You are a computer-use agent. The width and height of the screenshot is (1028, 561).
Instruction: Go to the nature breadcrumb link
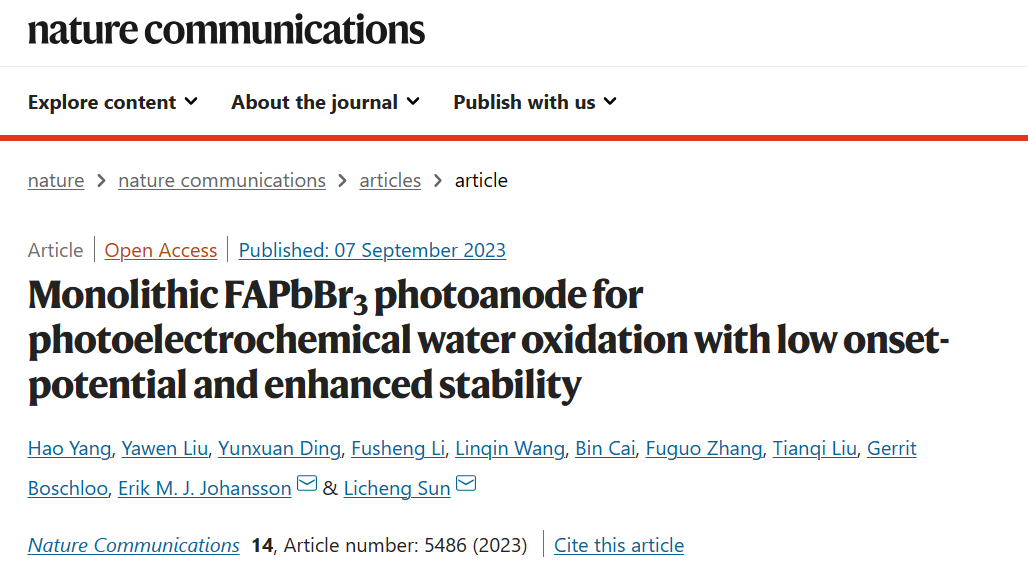click(x=56, y=180)
